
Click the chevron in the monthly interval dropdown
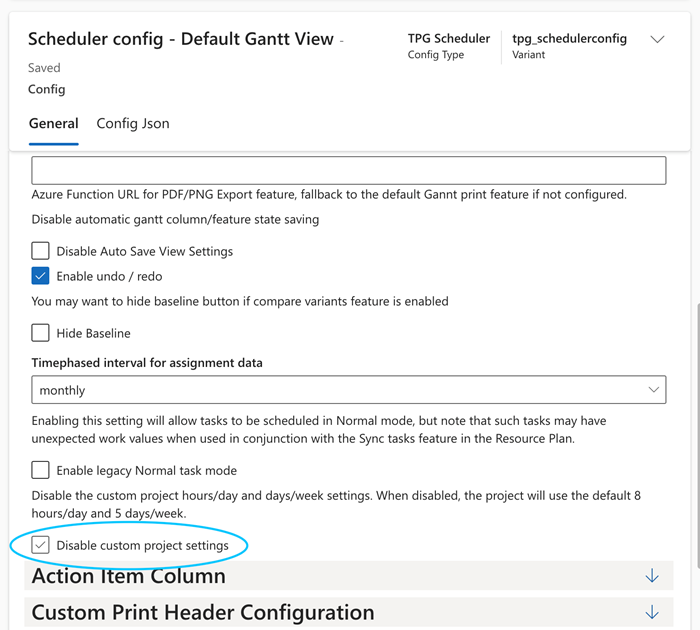[x=654, y=389]
